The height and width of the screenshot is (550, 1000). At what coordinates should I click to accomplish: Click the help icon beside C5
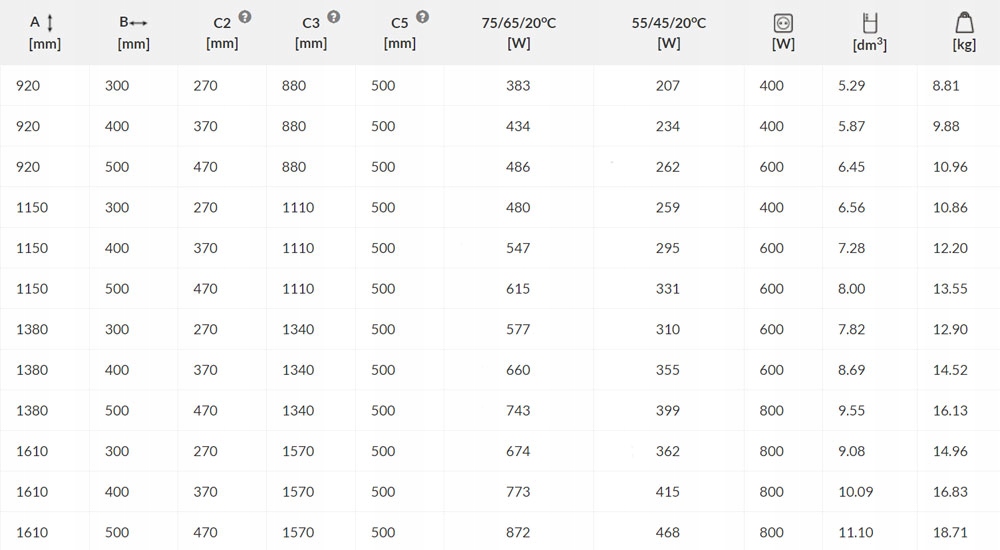pos(422,17)
